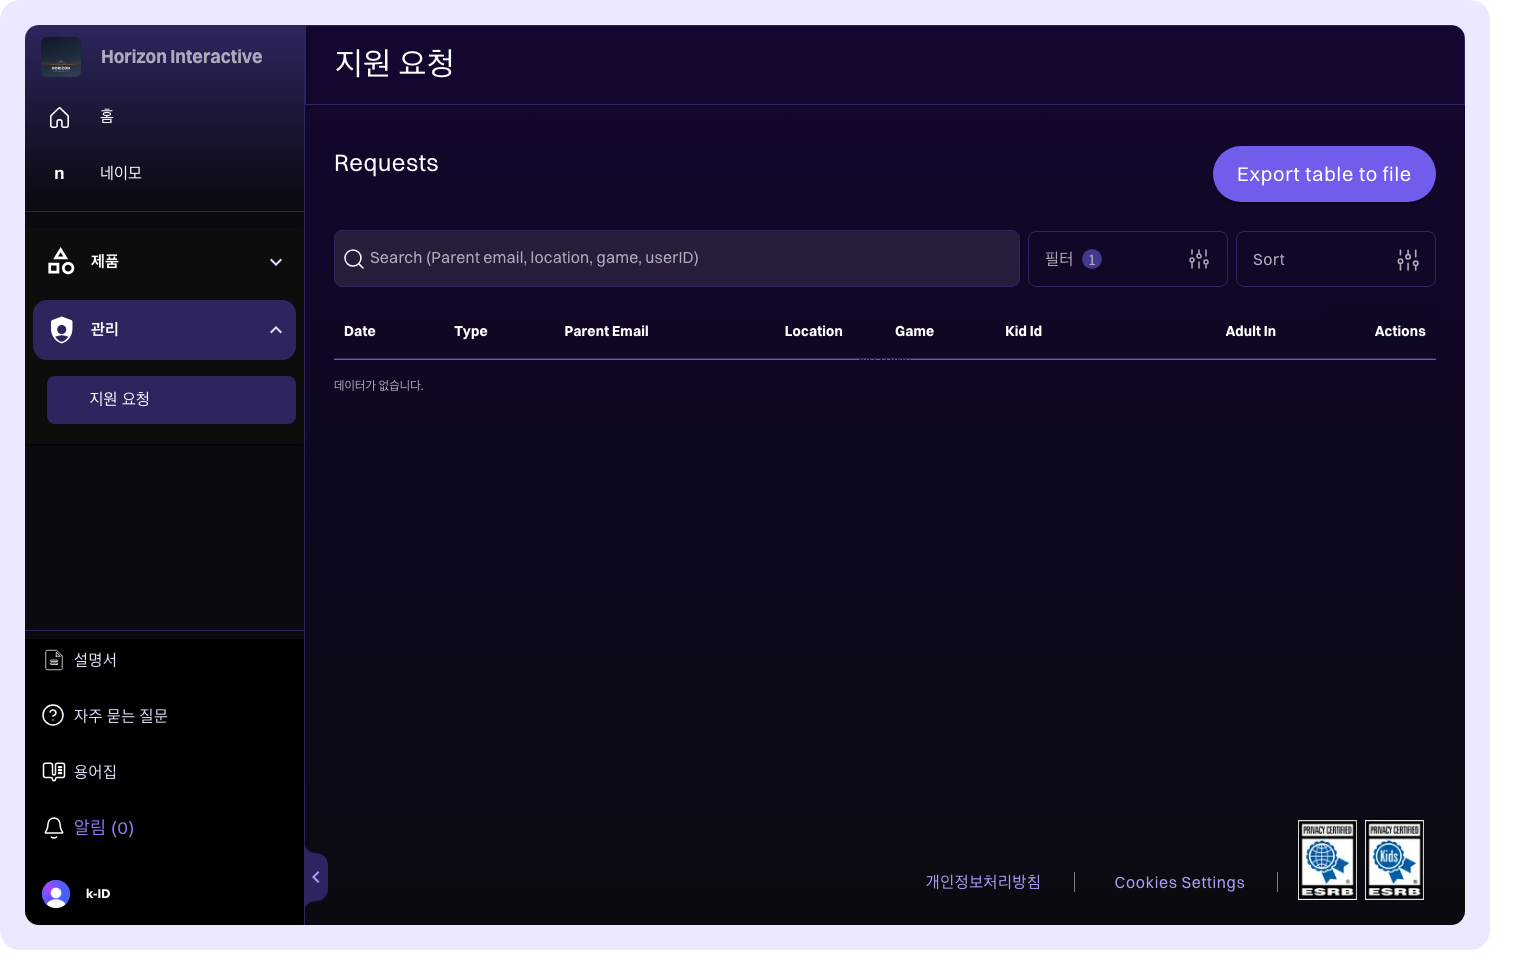Open 자주 묻는 질문 page
The height and width of the screenshot is (975, 1515).
tap(120, 716)
